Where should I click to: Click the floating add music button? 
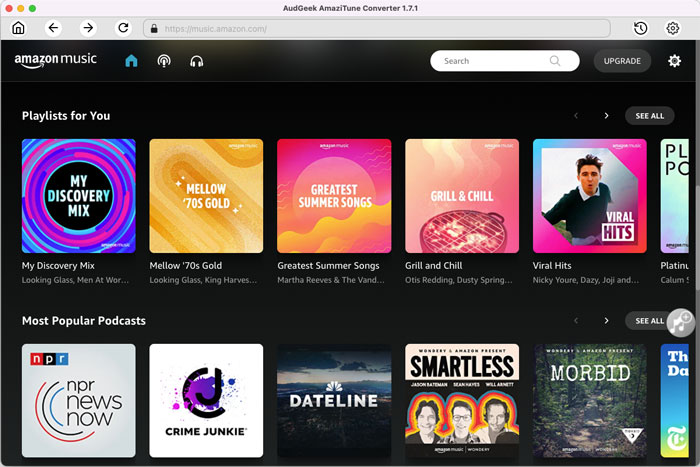pos(681,322)
